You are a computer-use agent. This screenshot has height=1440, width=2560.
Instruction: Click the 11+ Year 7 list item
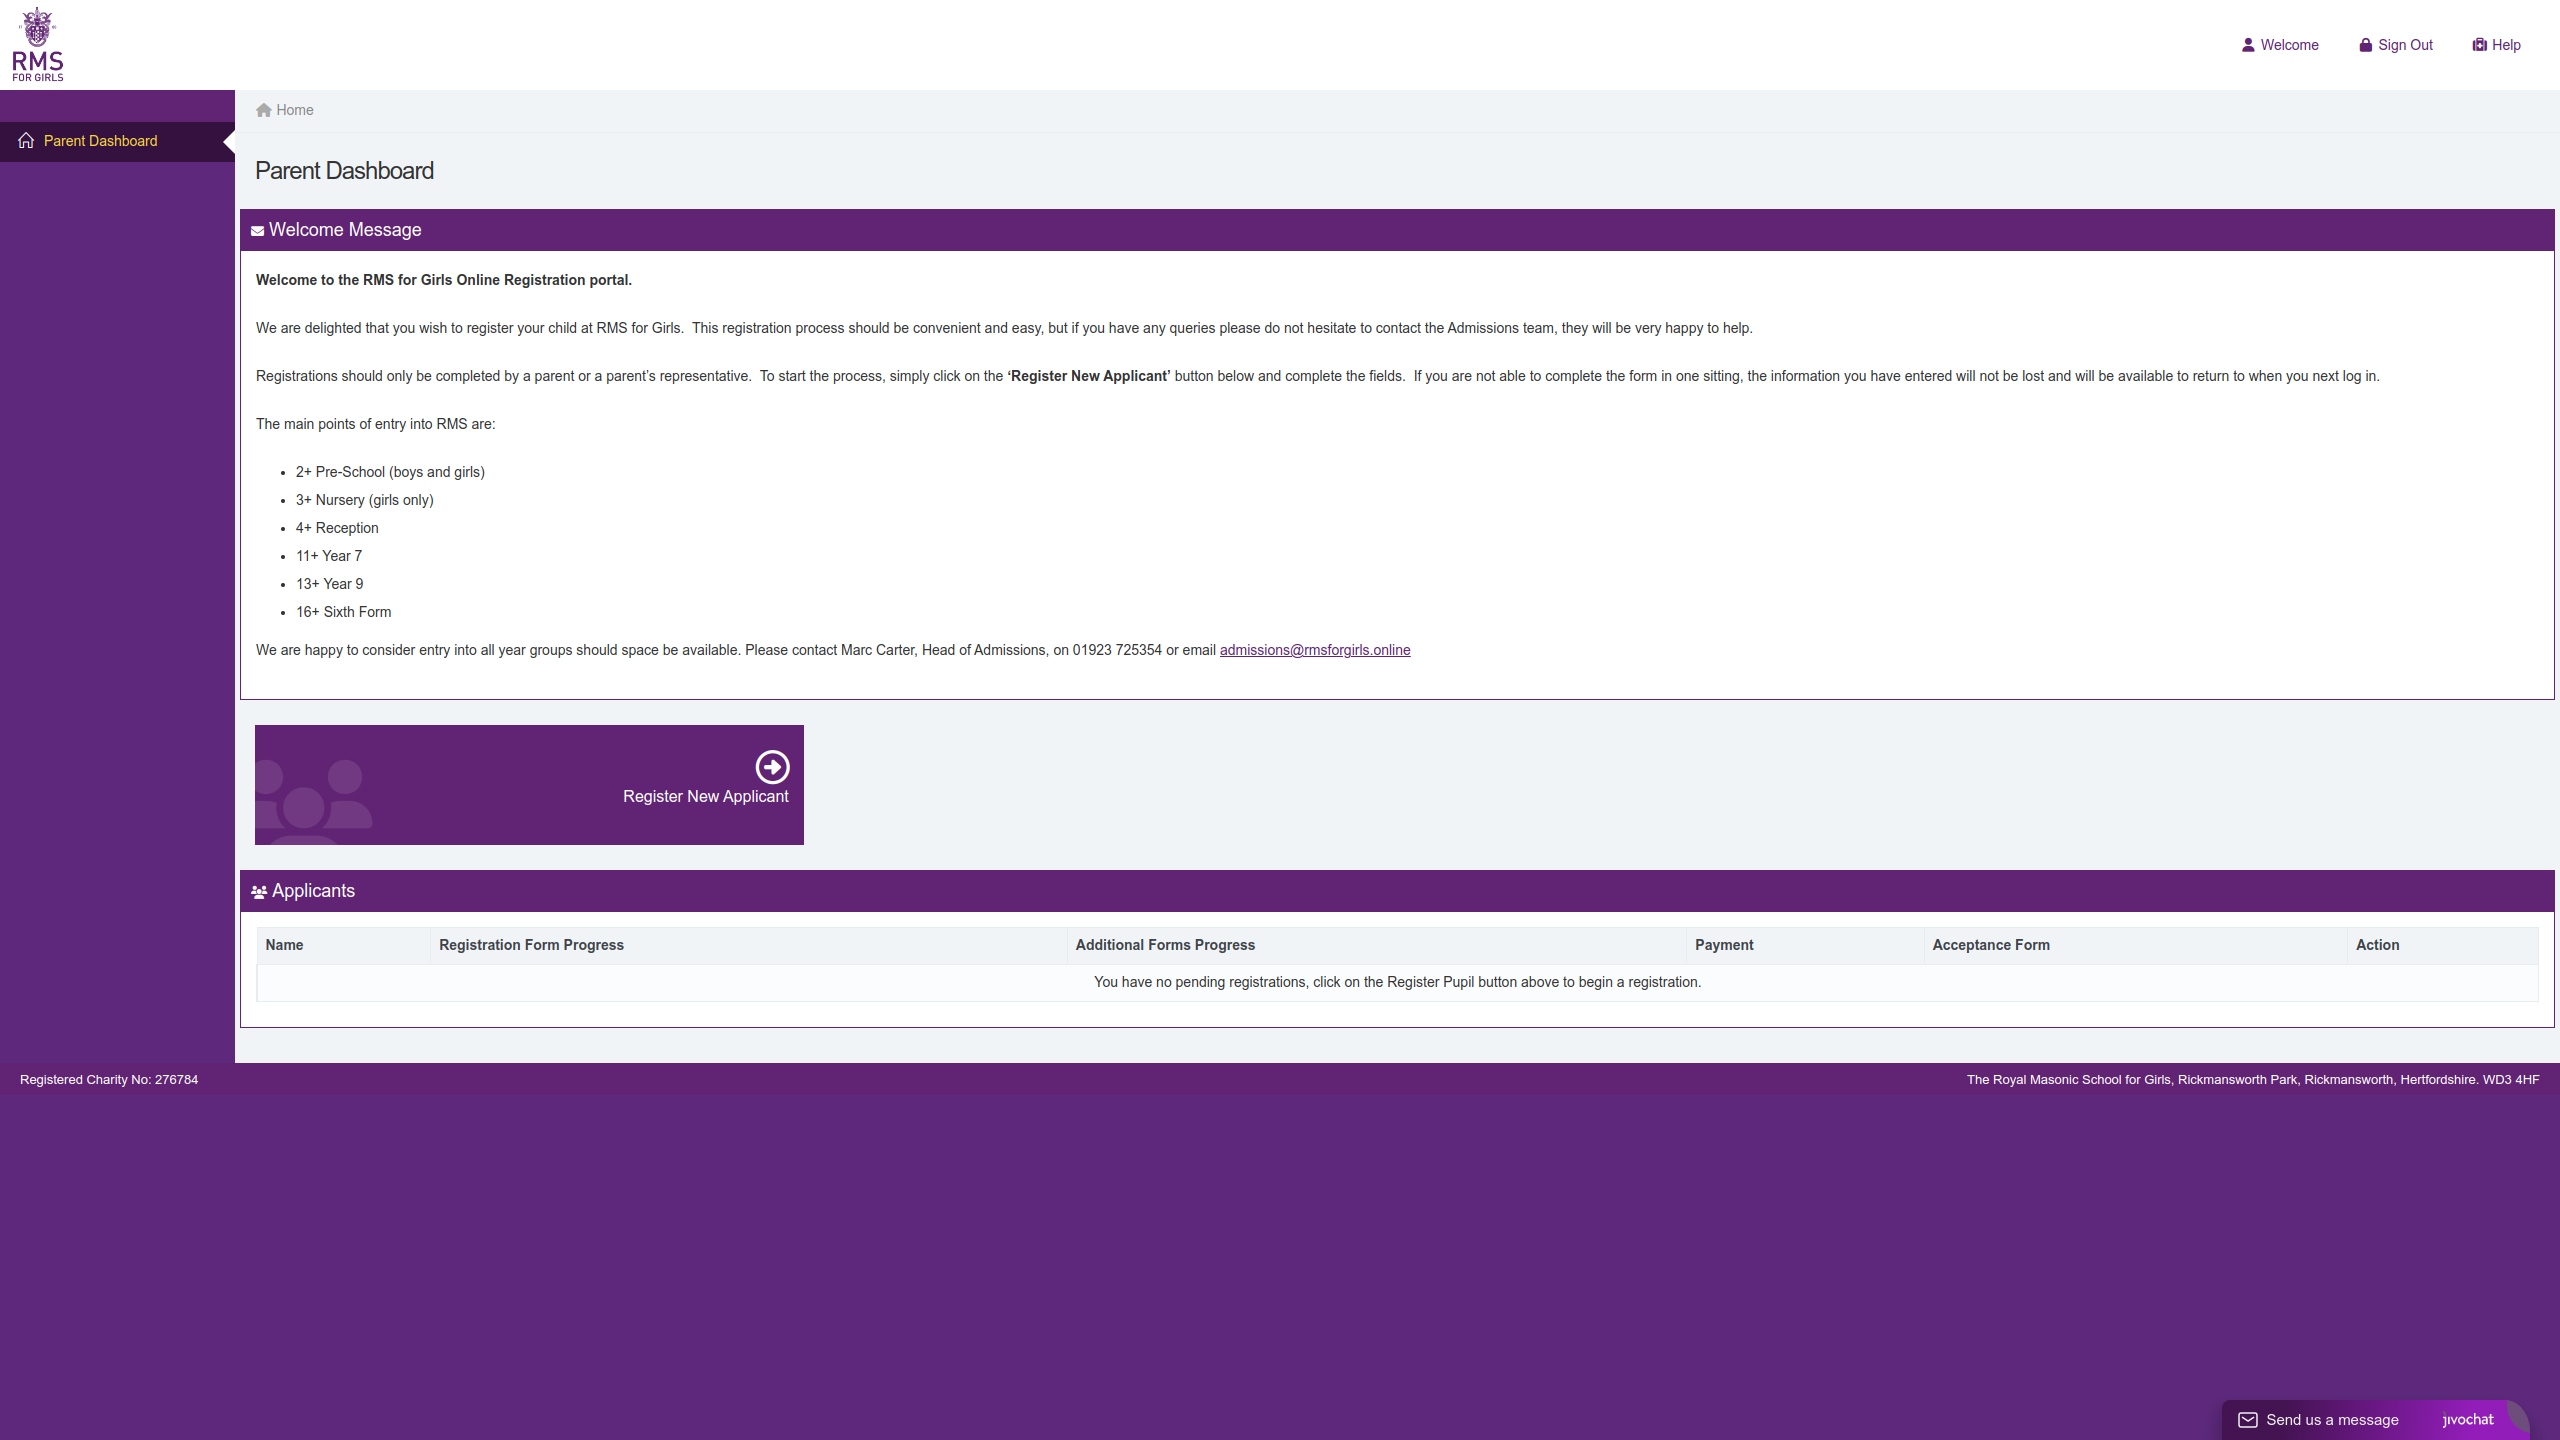329,556
